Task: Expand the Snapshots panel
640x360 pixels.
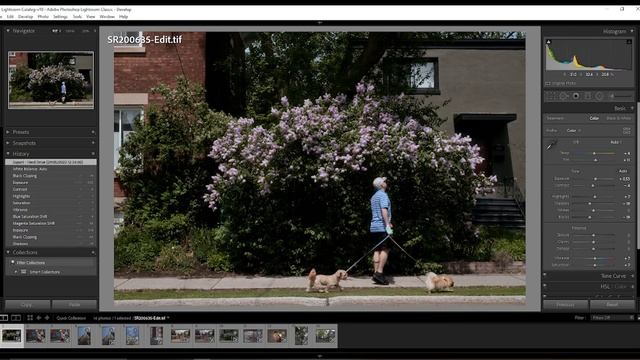Action: [8, 143]
